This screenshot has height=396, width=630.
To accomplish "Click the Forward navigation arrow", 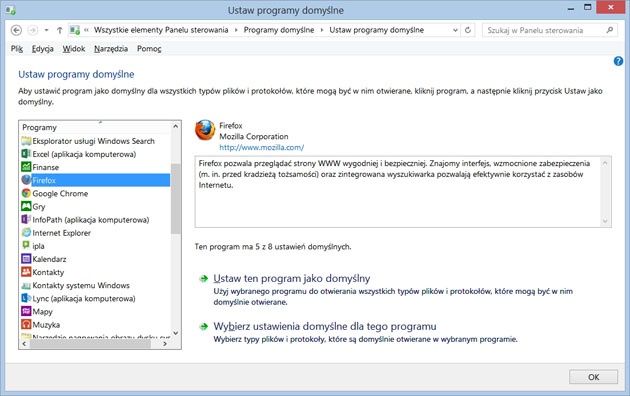I will [33, 30].
